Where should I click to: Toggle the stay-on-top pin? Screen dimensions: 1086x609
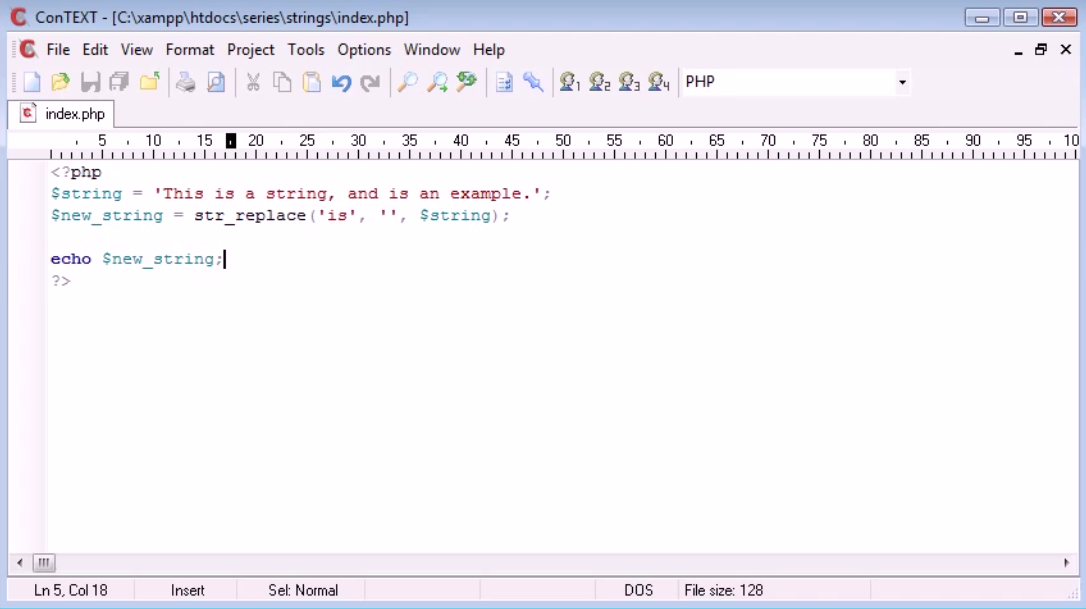click(x=534, y=82)
